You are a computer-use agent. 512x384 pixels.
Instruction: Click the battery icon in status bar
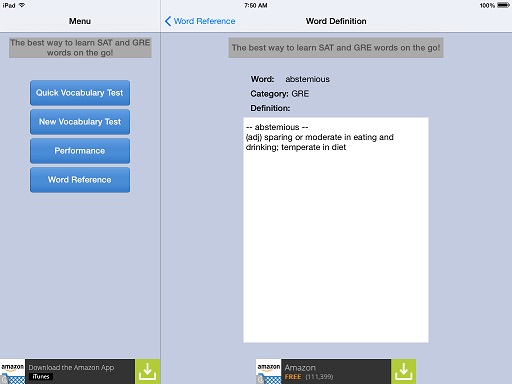click(503, 5)
